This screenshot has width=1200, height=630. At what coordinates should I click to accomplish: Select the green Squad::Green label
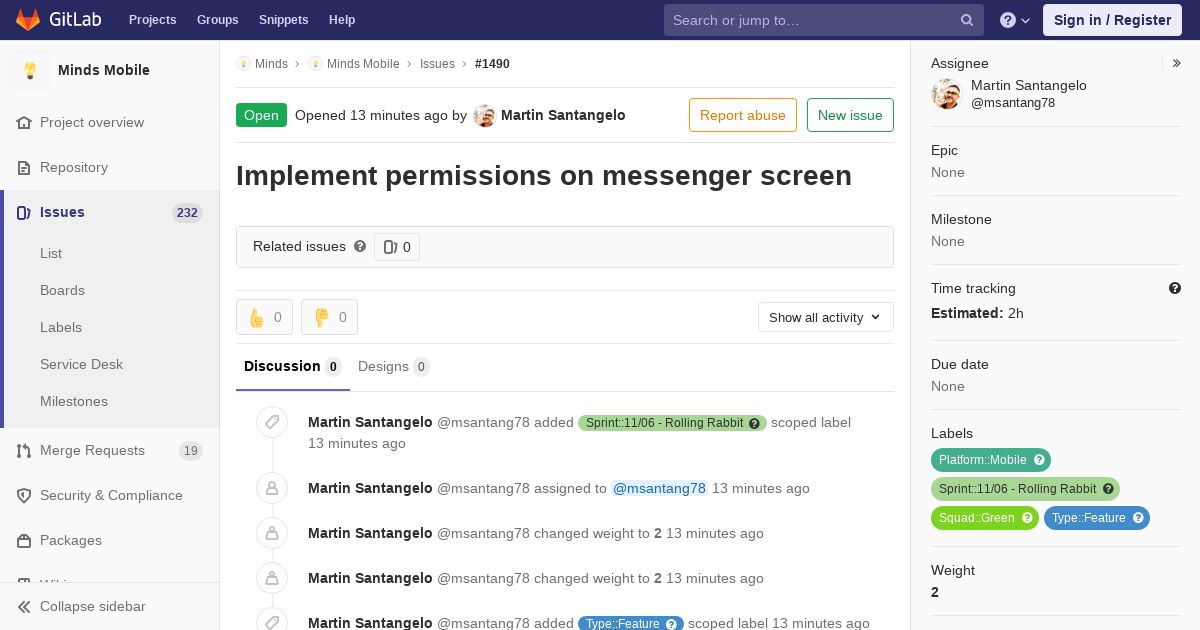(x=985, y=518)
